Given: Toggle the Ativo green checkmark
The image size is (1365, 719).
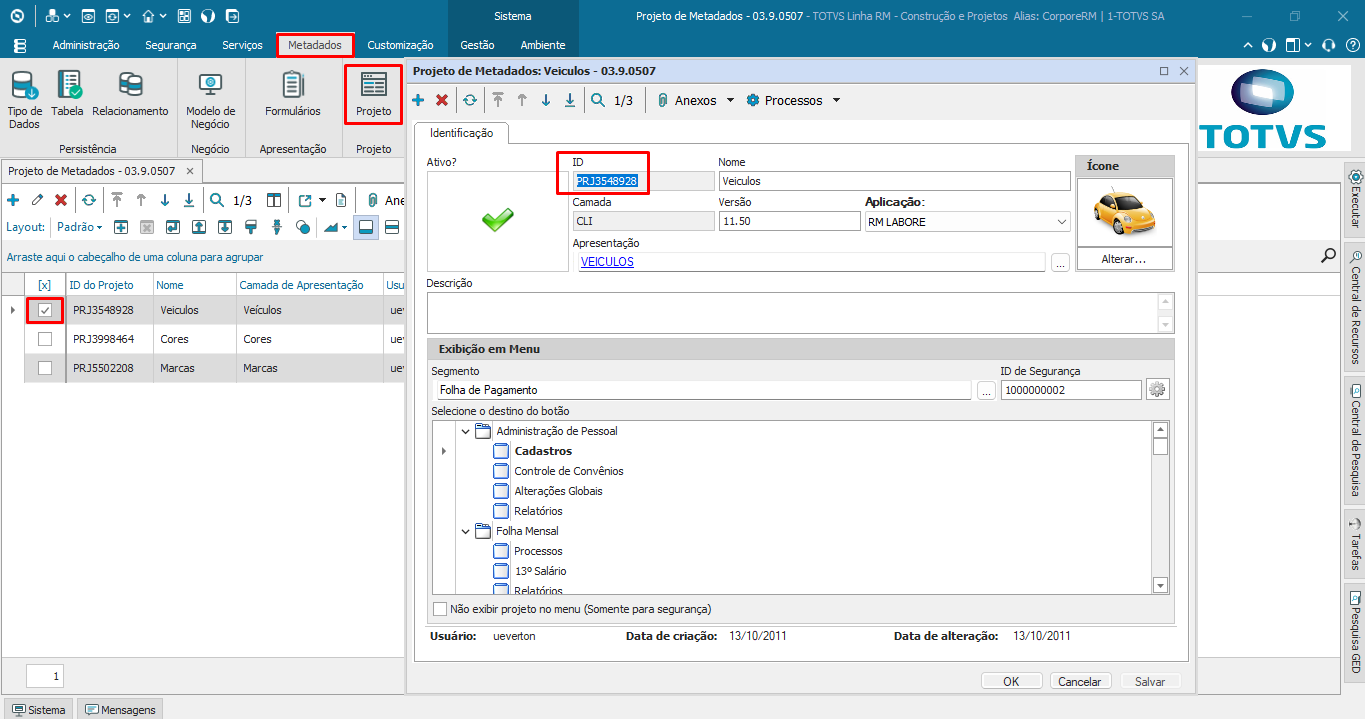Looking at the screenshot, I should [497, 220].
